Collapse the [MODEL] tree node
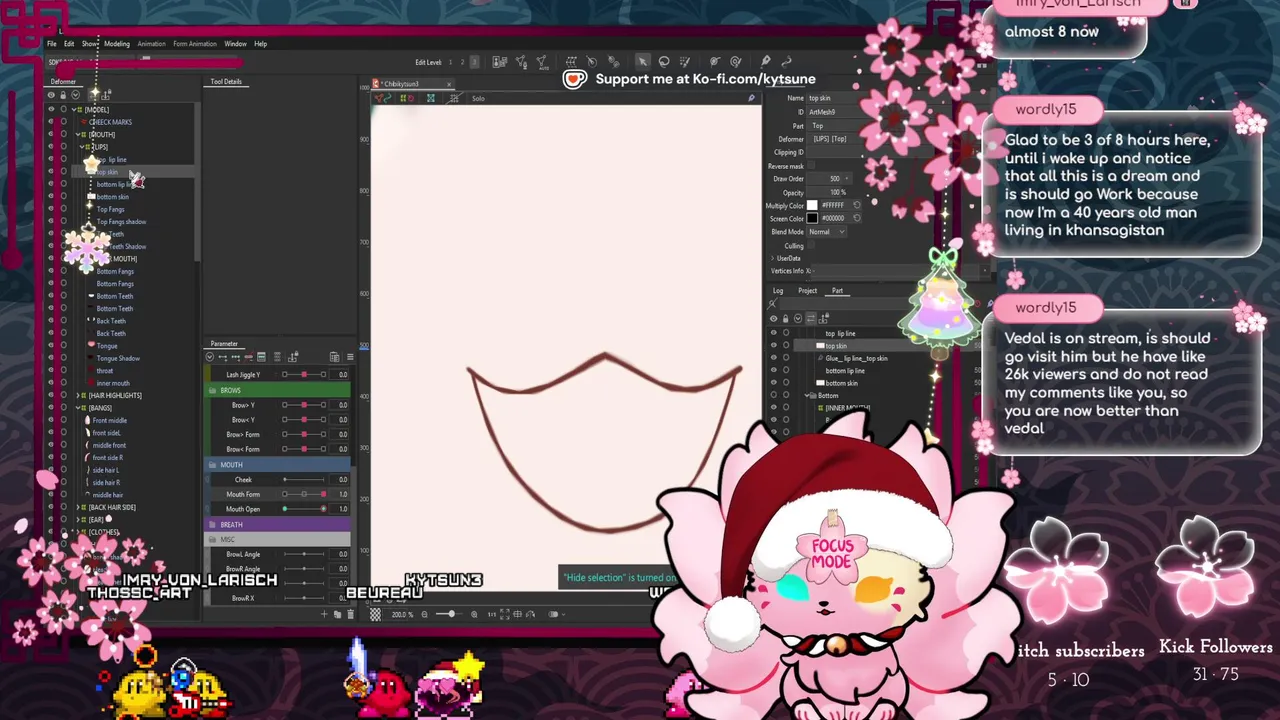Screen dimensions: 1280x720 coord(73,109)
